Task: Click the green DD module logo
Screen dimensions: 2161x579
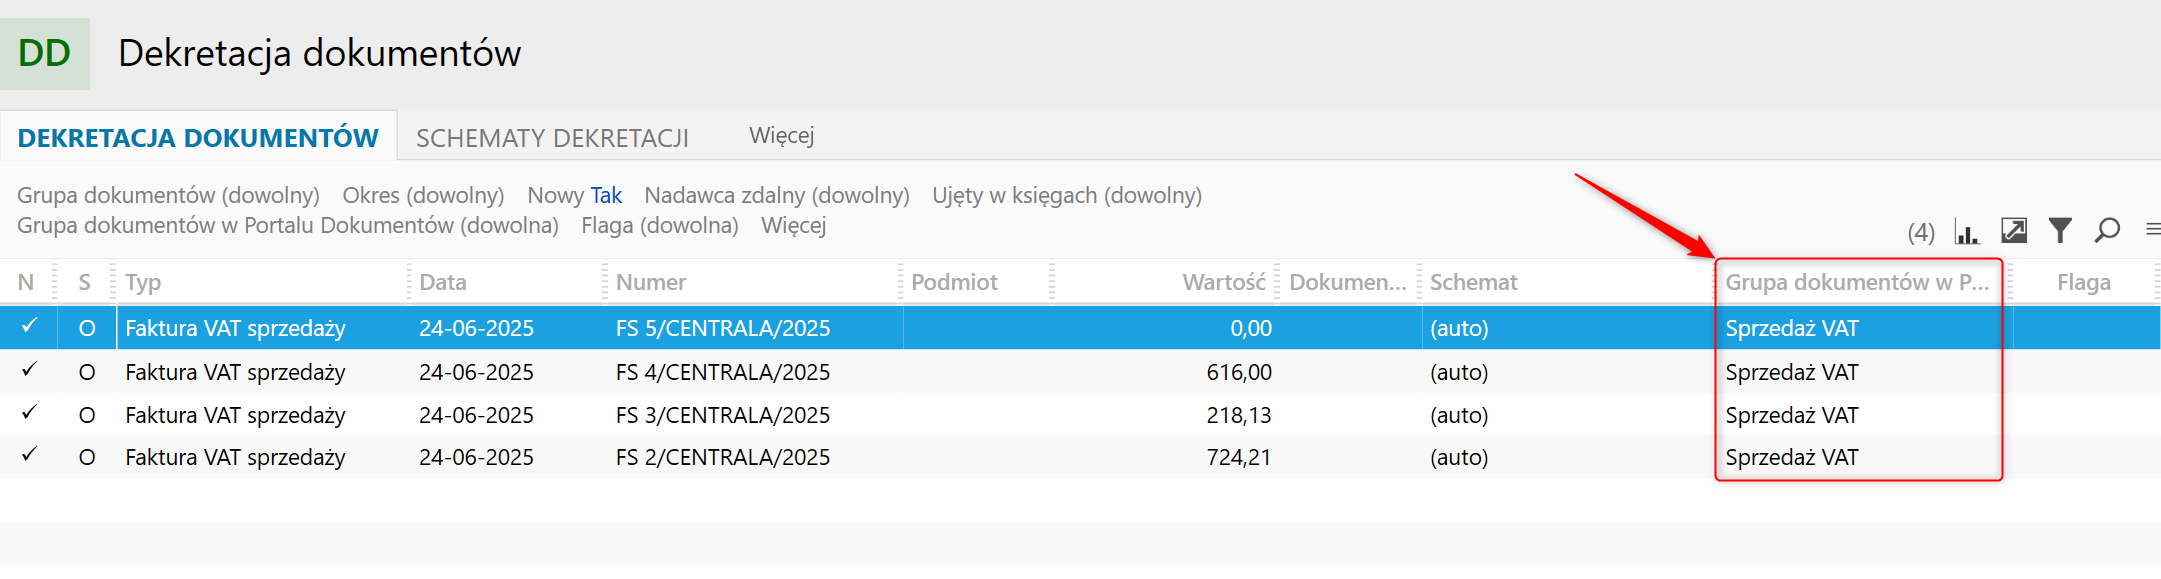Action: click(x=45, y=54)
